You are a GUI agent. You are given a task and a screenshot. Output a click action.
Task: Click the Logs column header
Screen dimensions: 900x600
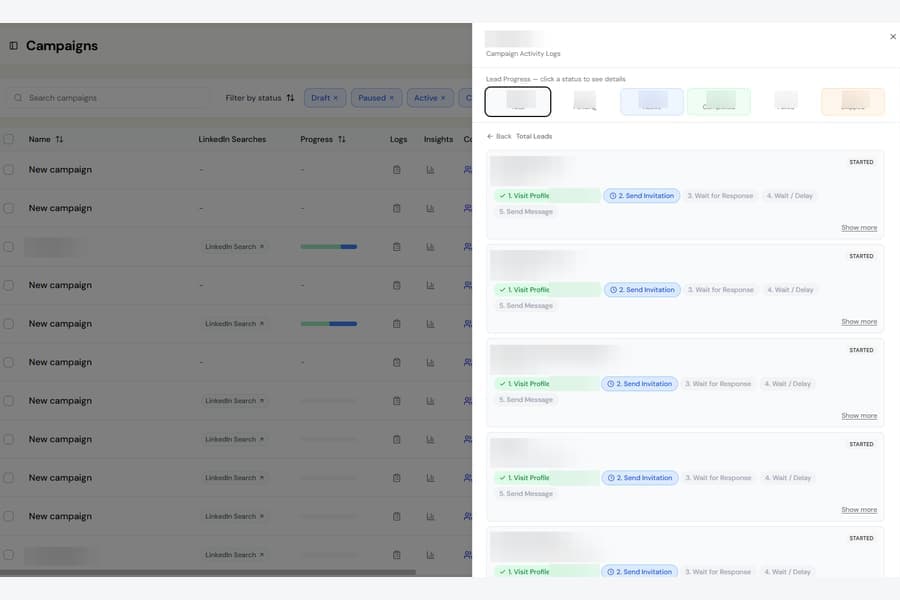tap(398, 140)
